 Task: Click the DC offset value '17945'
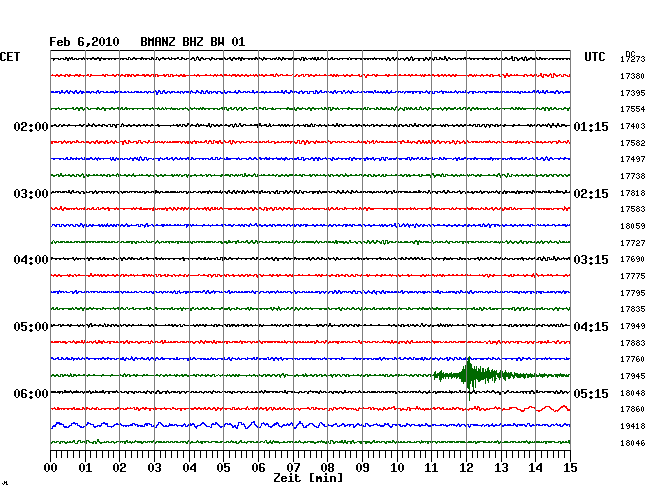click(633, 376)
